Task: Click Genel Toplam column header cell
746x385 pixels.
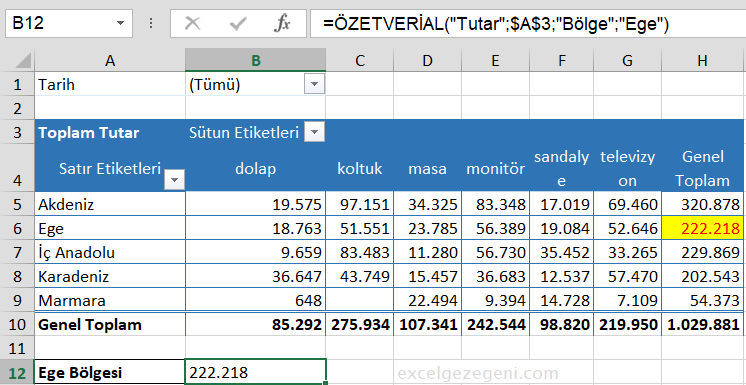Action: coord(703,168)
